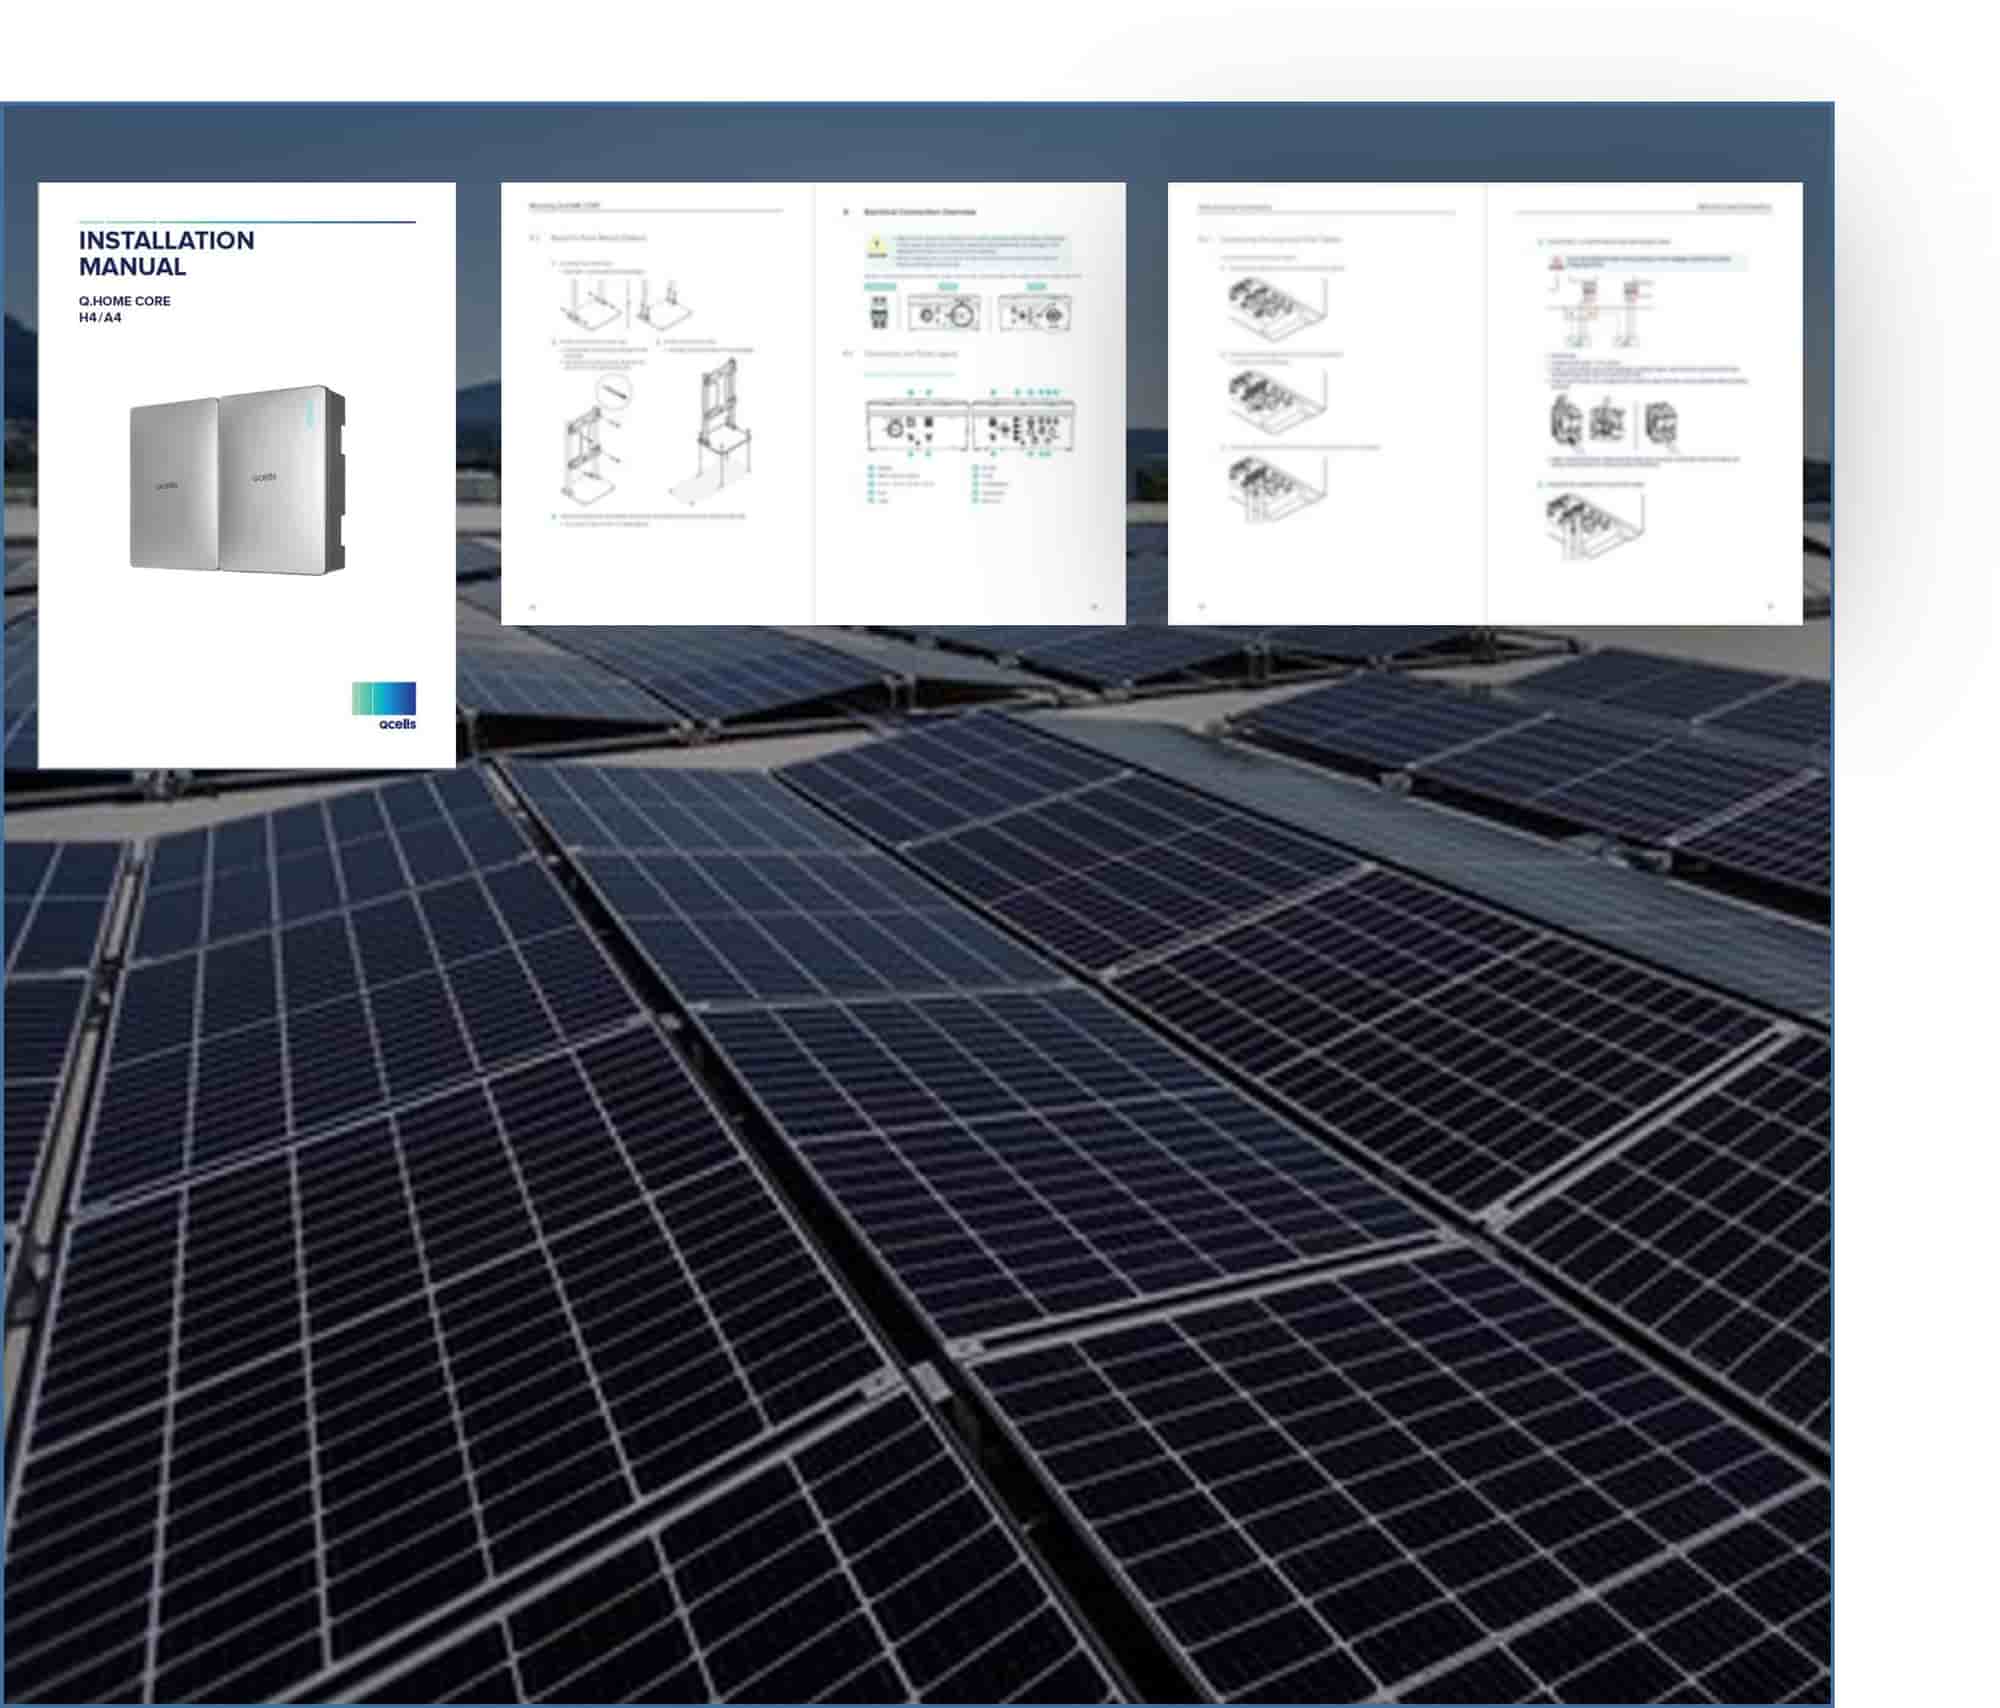The width and height of the screenshot is (2000, 1708).
Task: Click the Q.HOME CORE device product image
Action: (237, 481)
